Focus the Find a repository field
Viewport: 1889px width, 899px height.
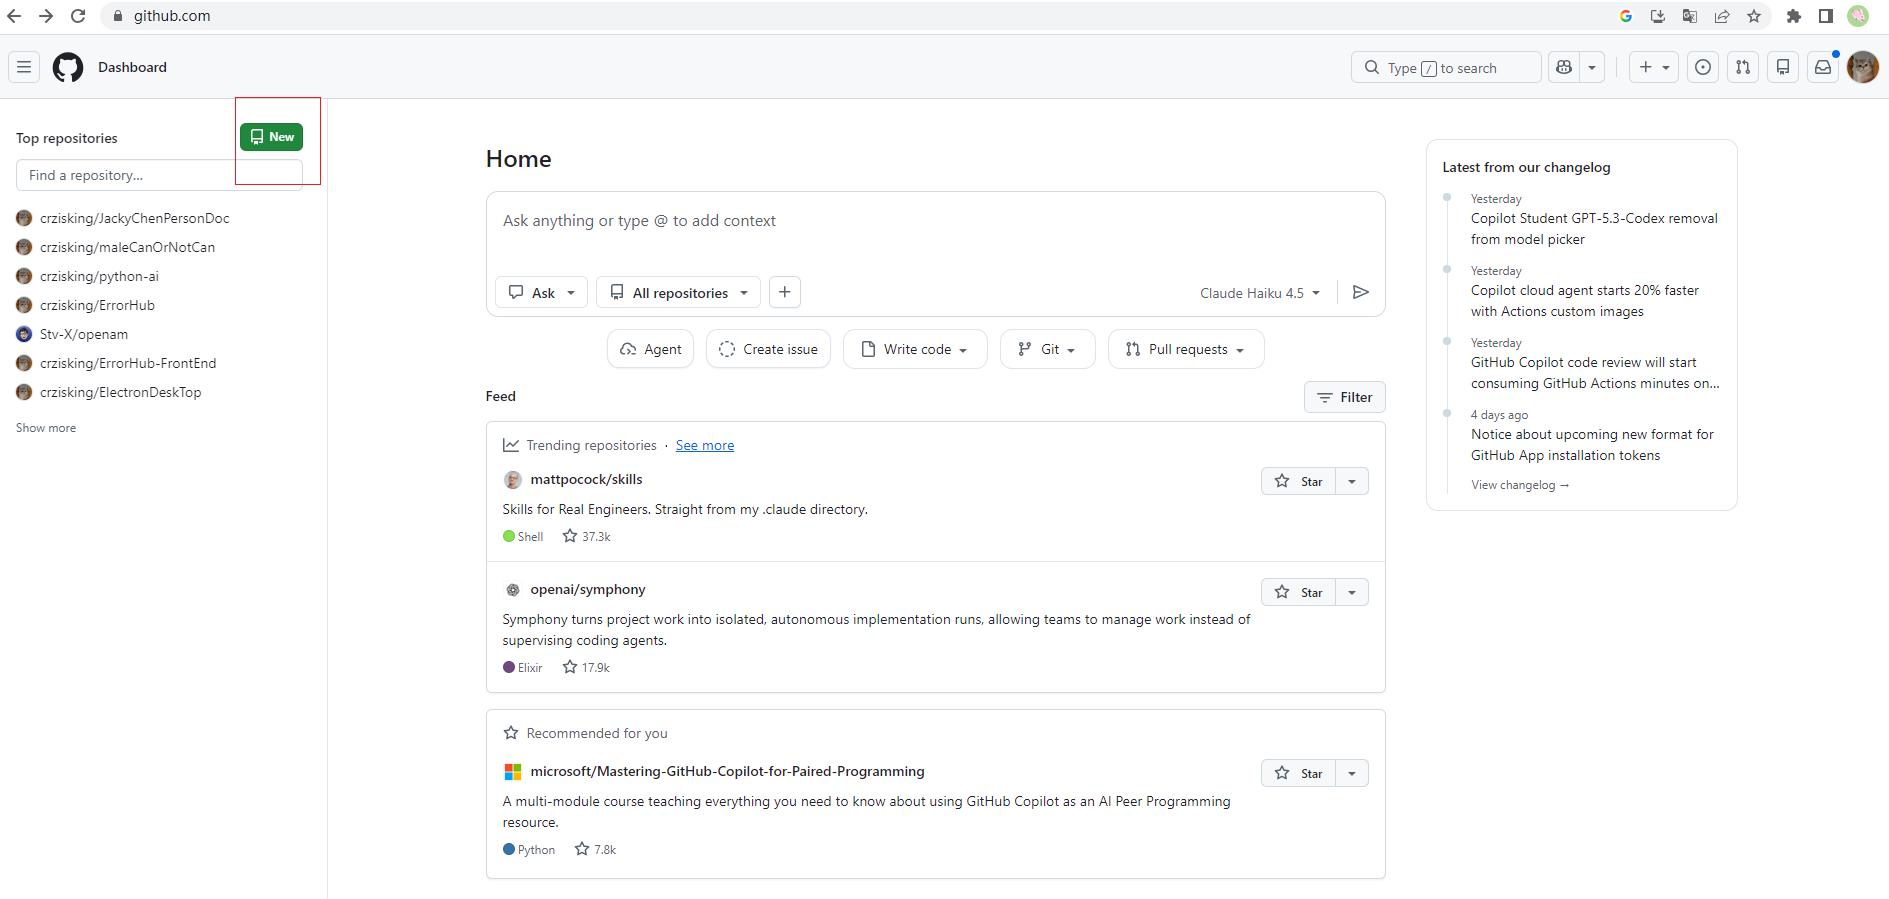pyautogui.click(x=159, y=175)
